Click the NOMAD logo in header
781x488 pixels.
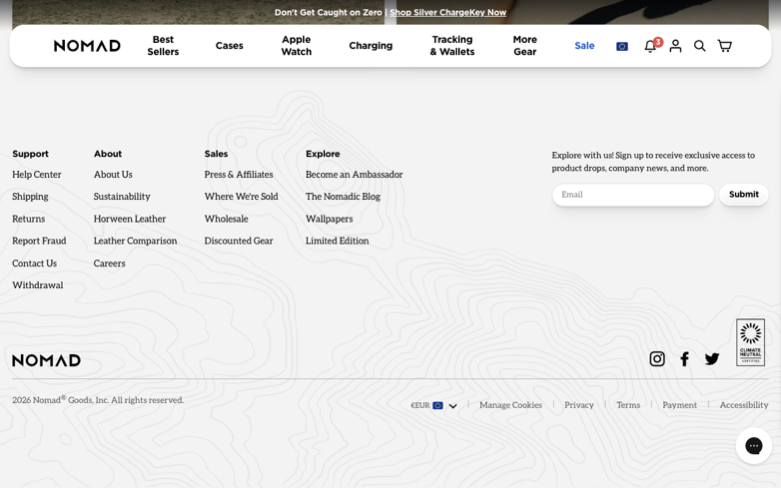[x=87, y=46]
